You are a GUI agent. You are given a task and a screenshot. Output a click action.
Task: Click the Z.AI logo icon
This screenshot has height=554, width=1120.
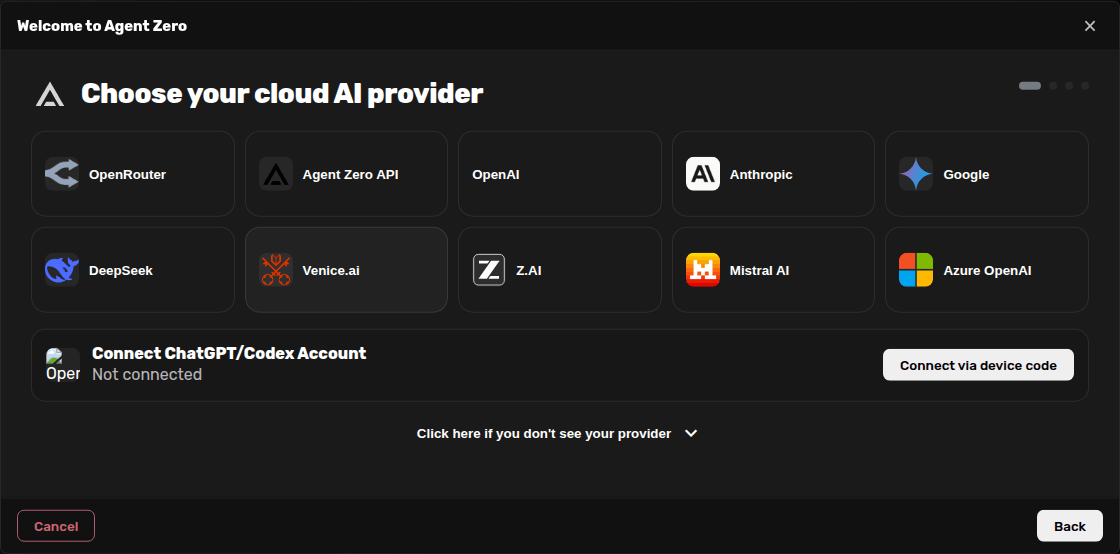pos(489,270)
